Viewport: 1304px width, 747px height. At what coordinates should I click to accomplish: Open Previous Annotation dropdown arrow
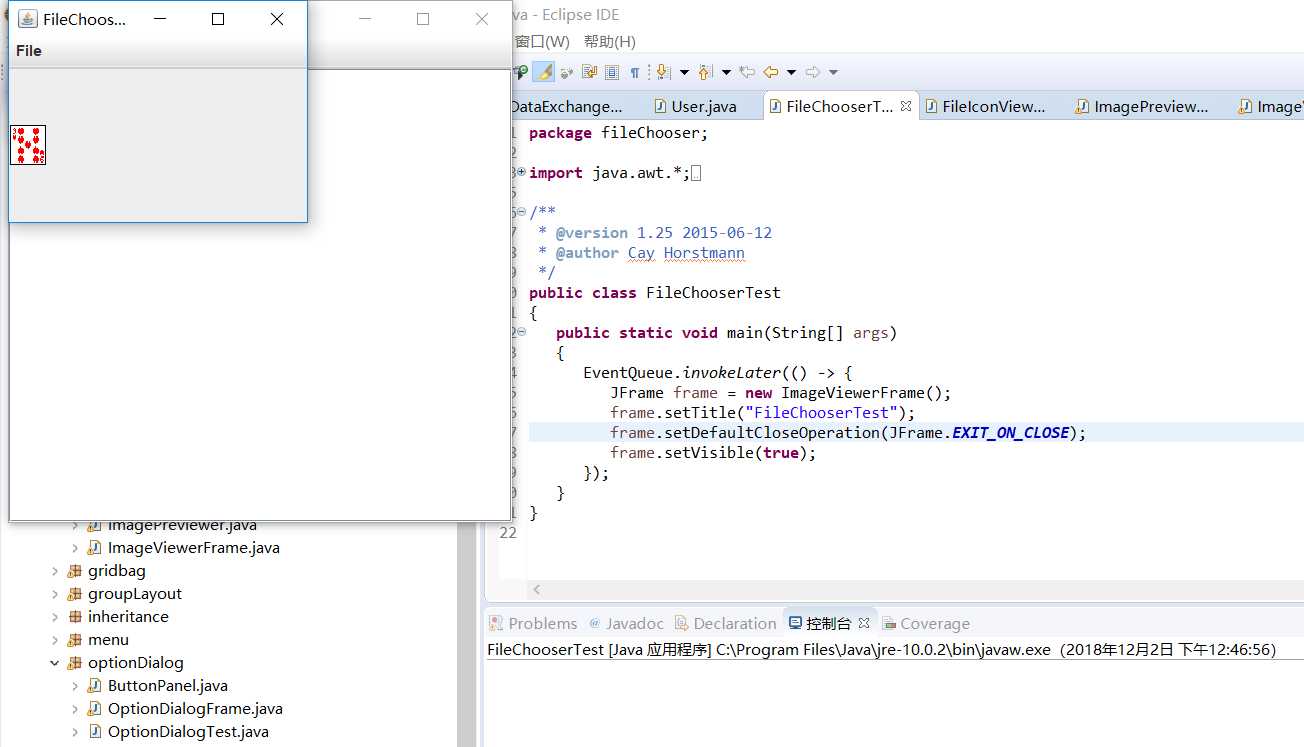pos(726,72)
